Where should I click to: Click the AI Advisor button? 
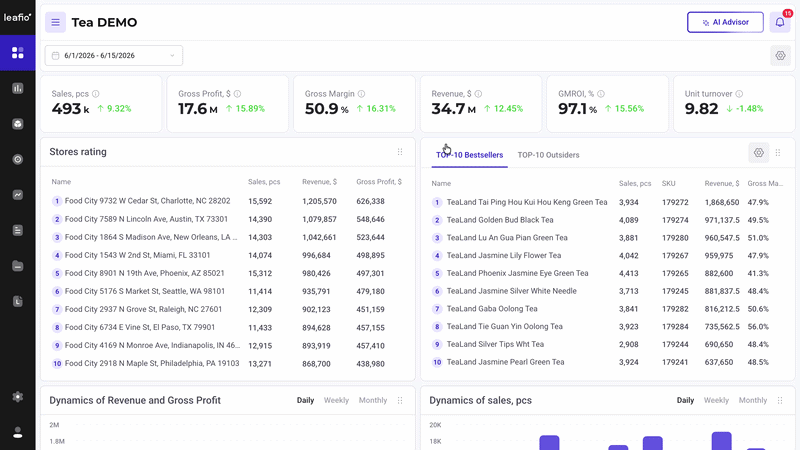pyautogui.click(x=725, y=22)
